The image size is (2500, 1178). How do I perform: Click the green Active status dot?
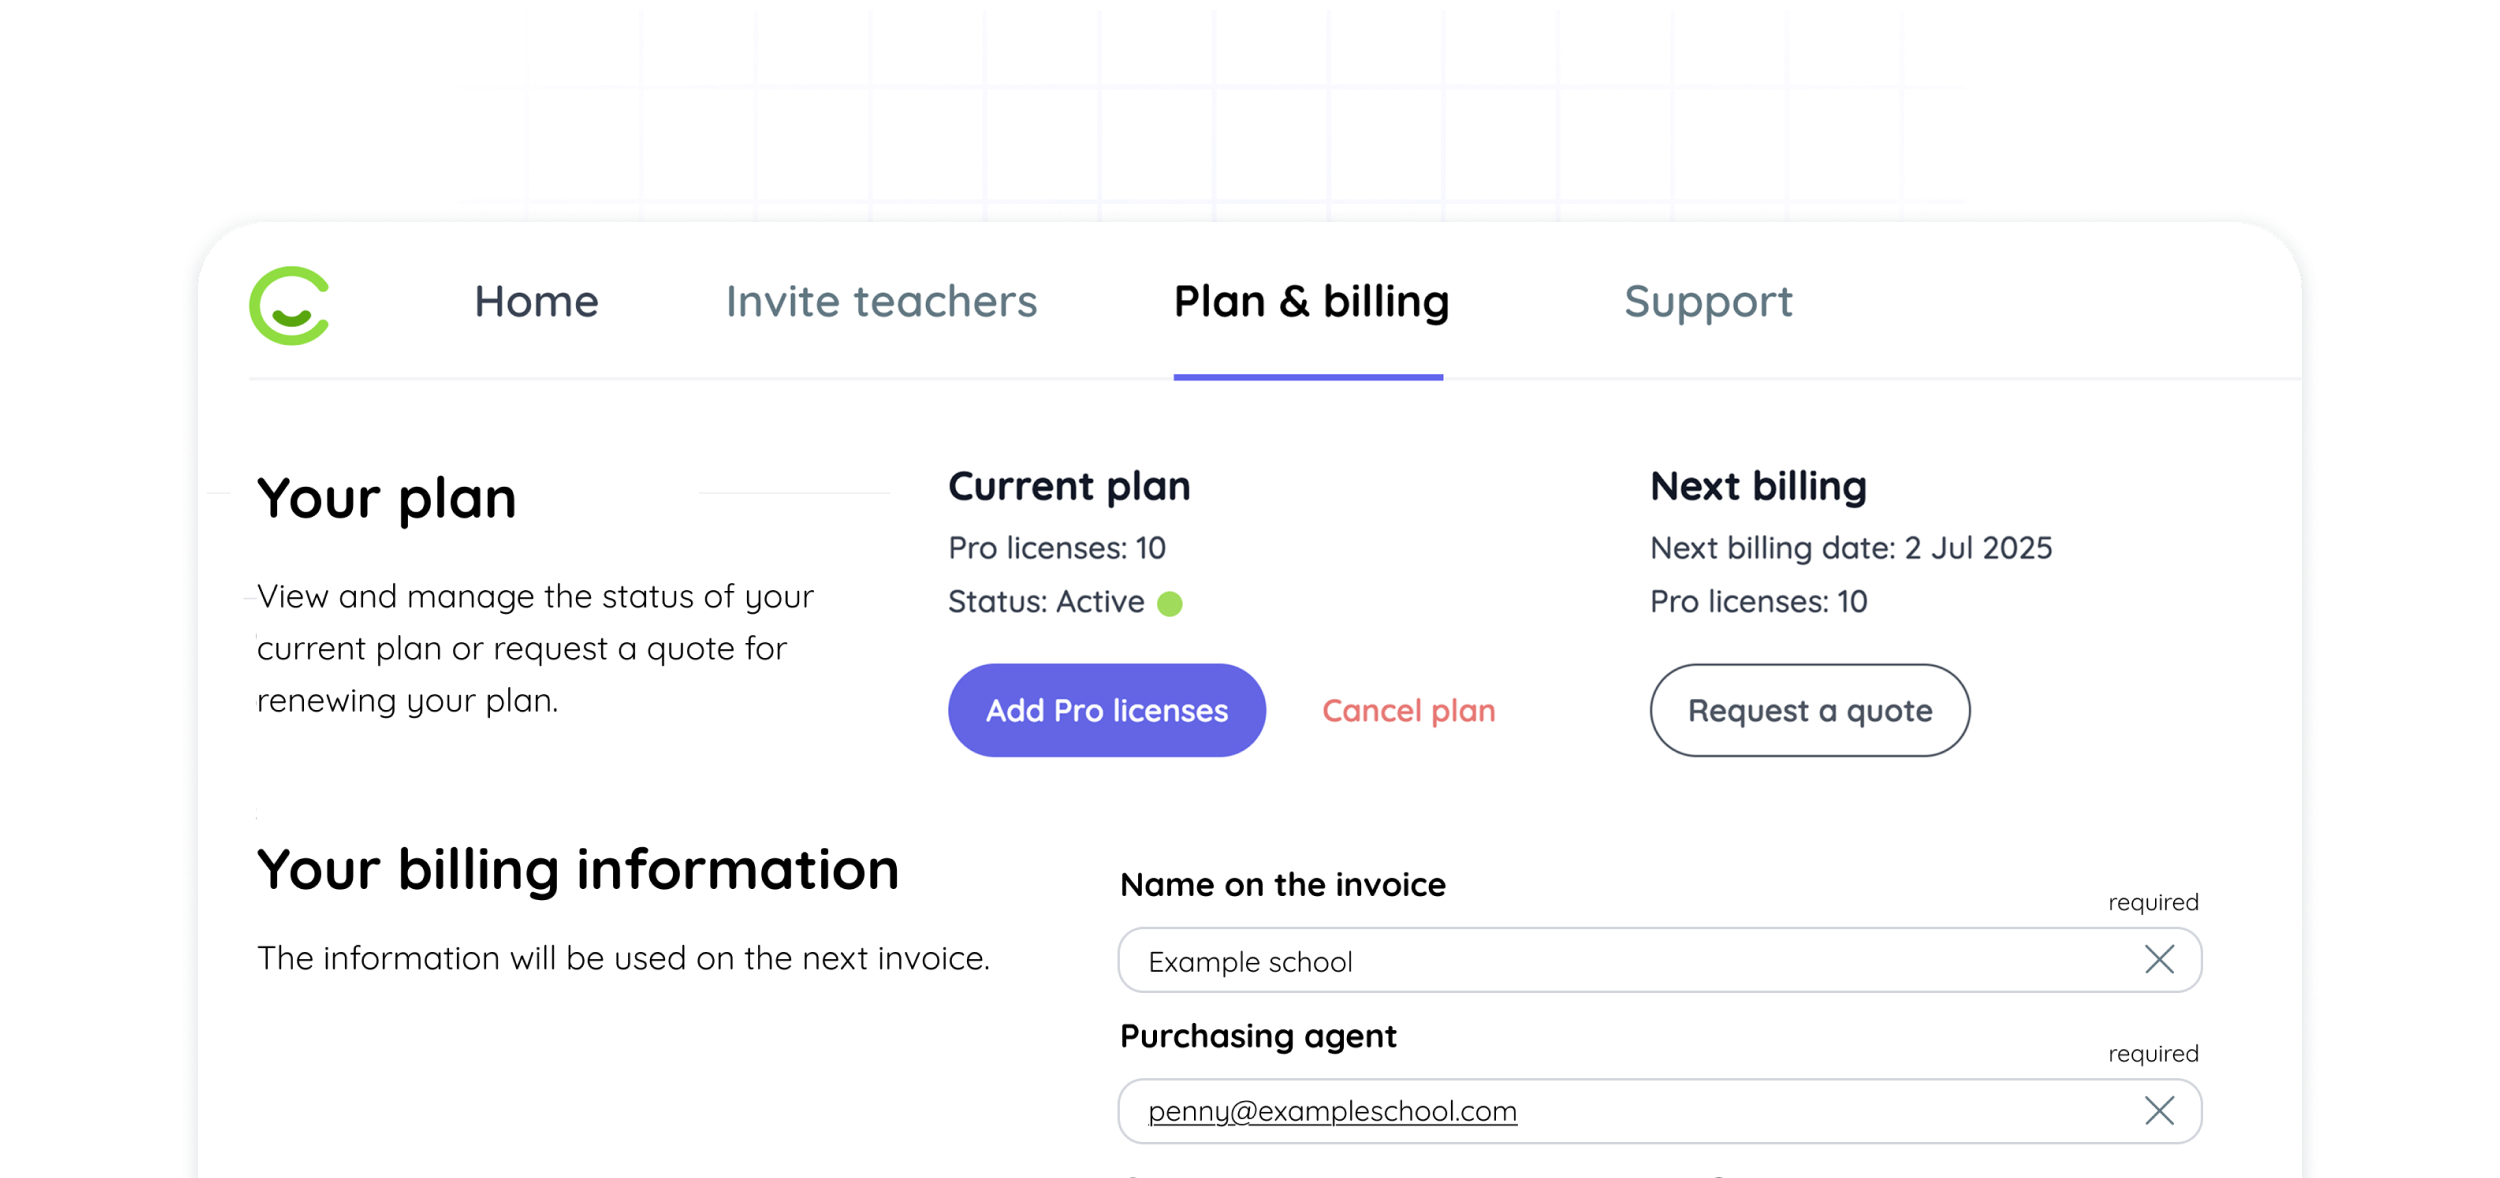(1169, 603)
